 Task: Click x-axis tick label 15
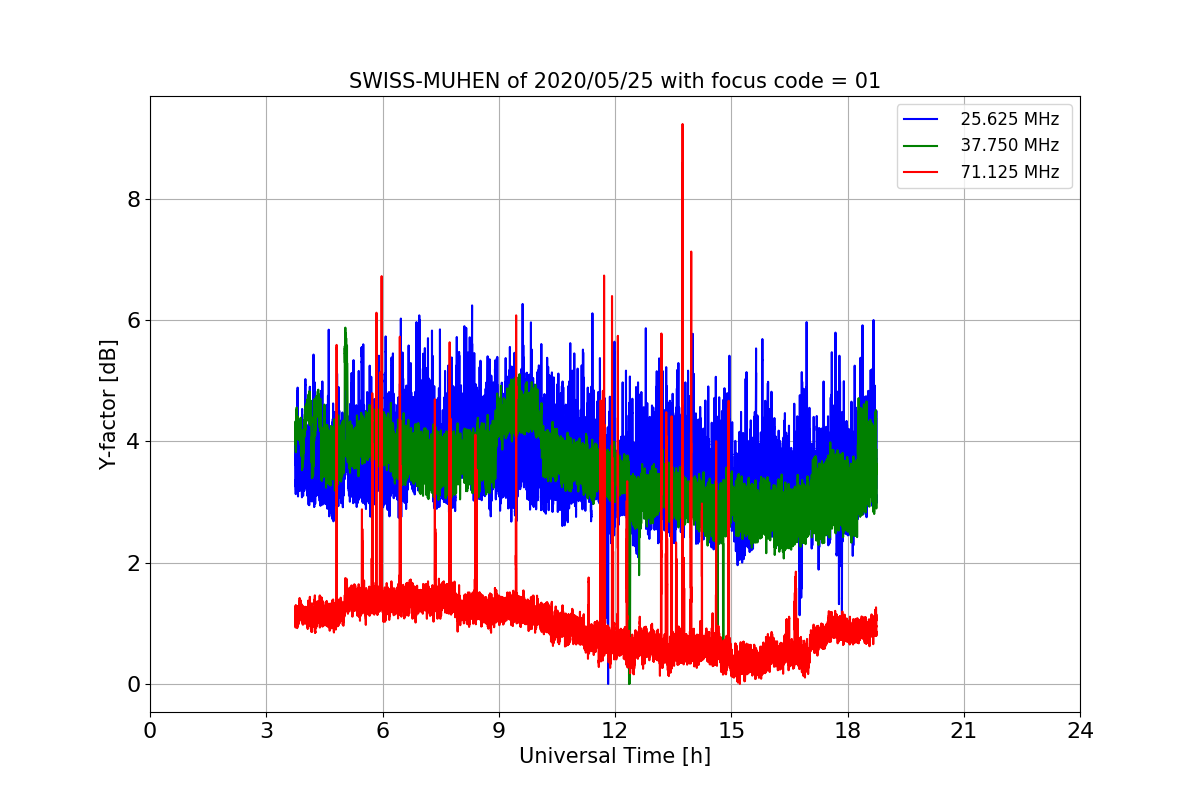731,731
